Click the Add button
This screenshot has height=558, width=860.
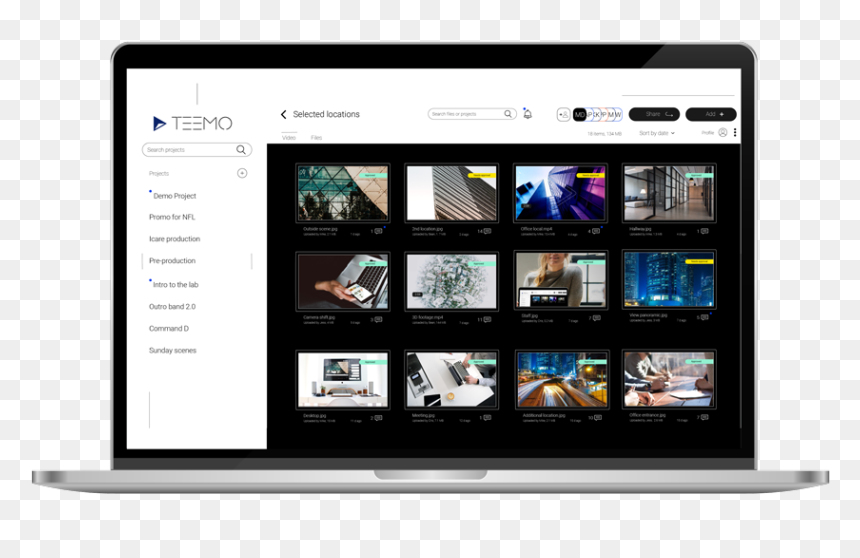(711, 114)
